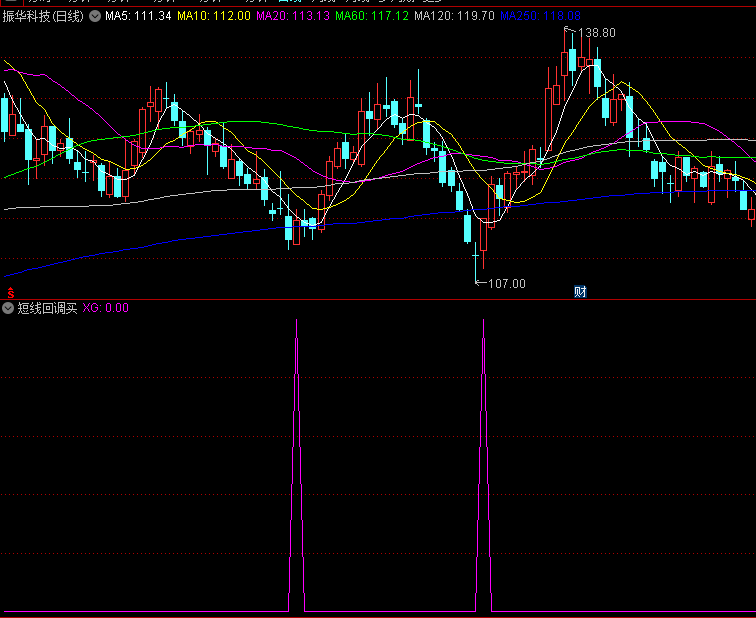Image resolution: width=756 pixels, height=618 pixels.
Task: Expand the dropdown arrow beside 短线回调买
Action: 9,308
